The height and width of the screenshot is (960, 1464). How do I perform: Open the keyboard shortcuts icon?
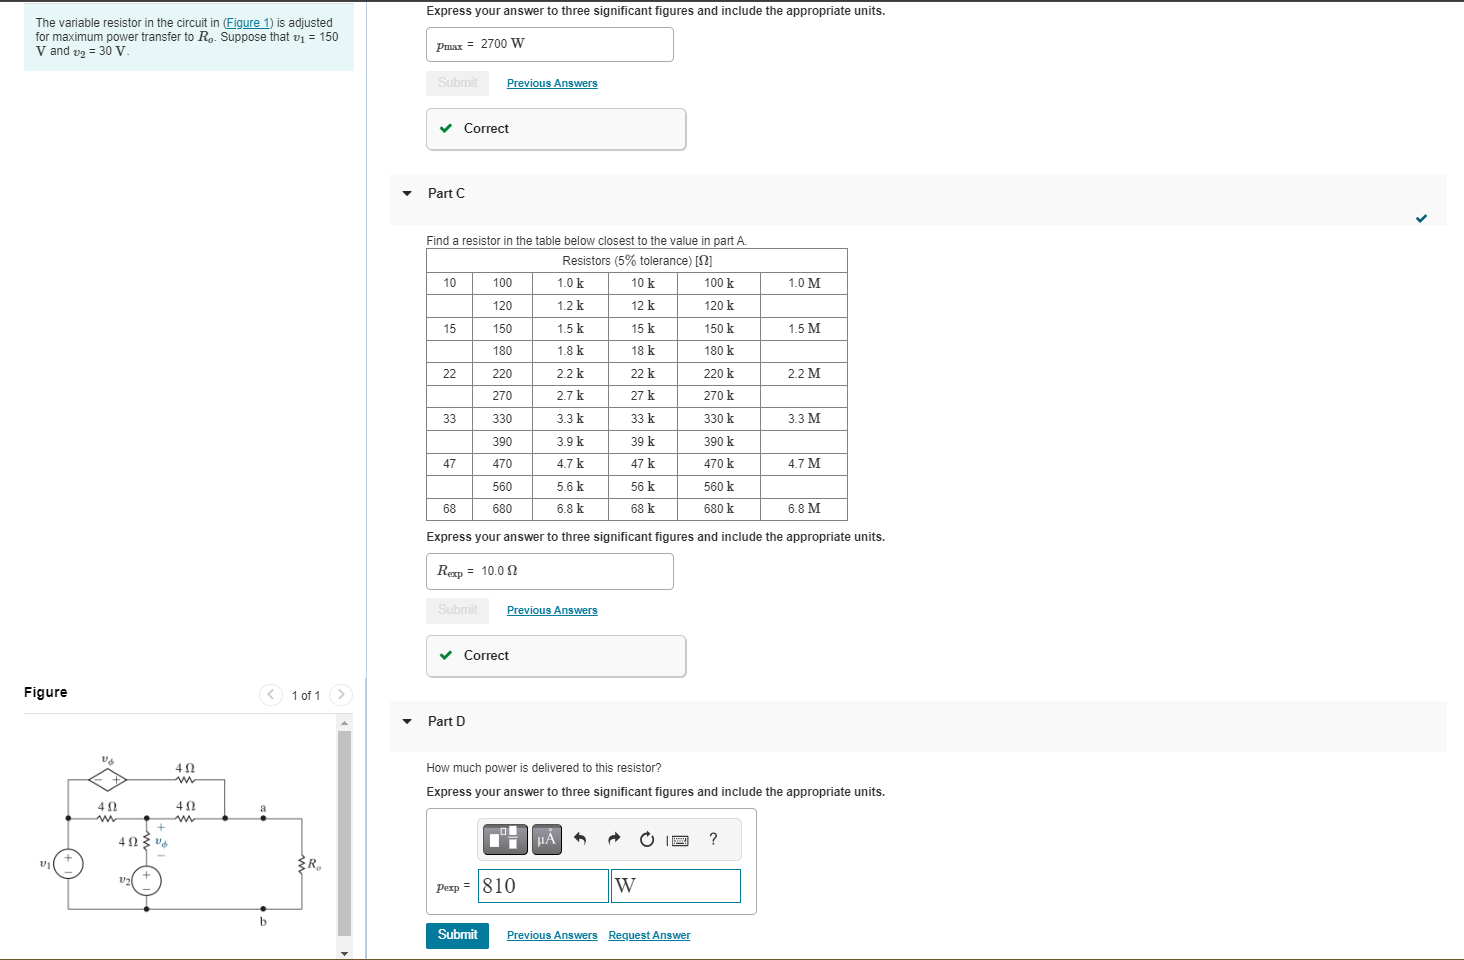[x=678, y=839]
